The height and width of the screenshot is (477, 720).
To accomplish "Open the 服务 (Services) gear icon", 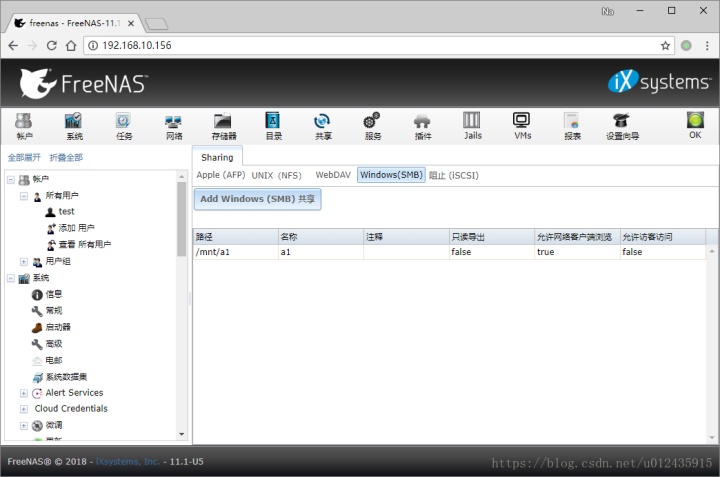I will click(x=372, y=126).
